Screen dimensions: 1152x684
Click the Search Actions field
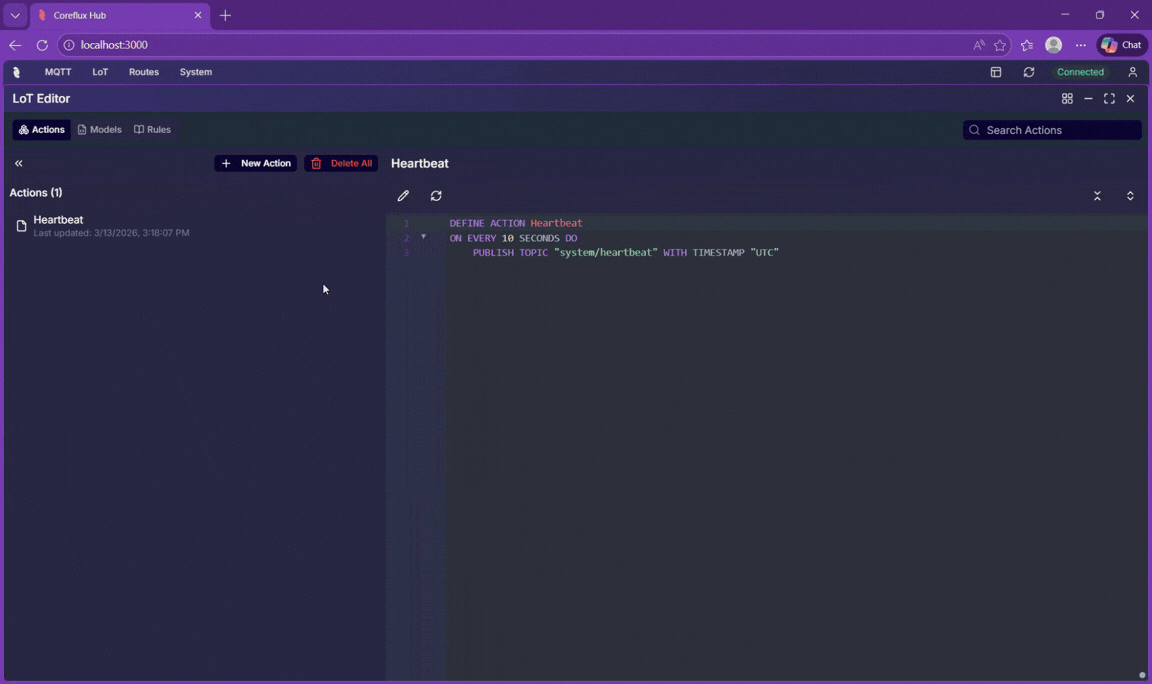1052,129
